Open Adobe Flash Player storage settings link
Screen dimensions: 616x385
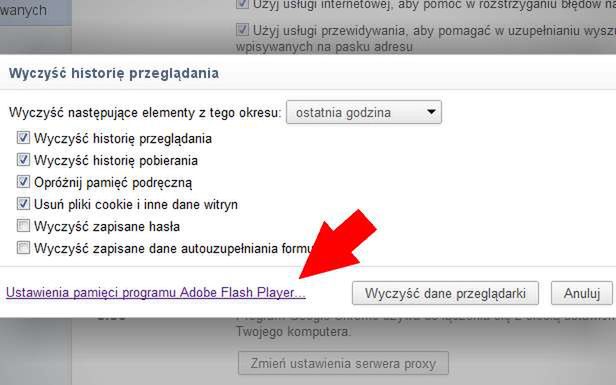pyautogui.click(x=156, y=293)
